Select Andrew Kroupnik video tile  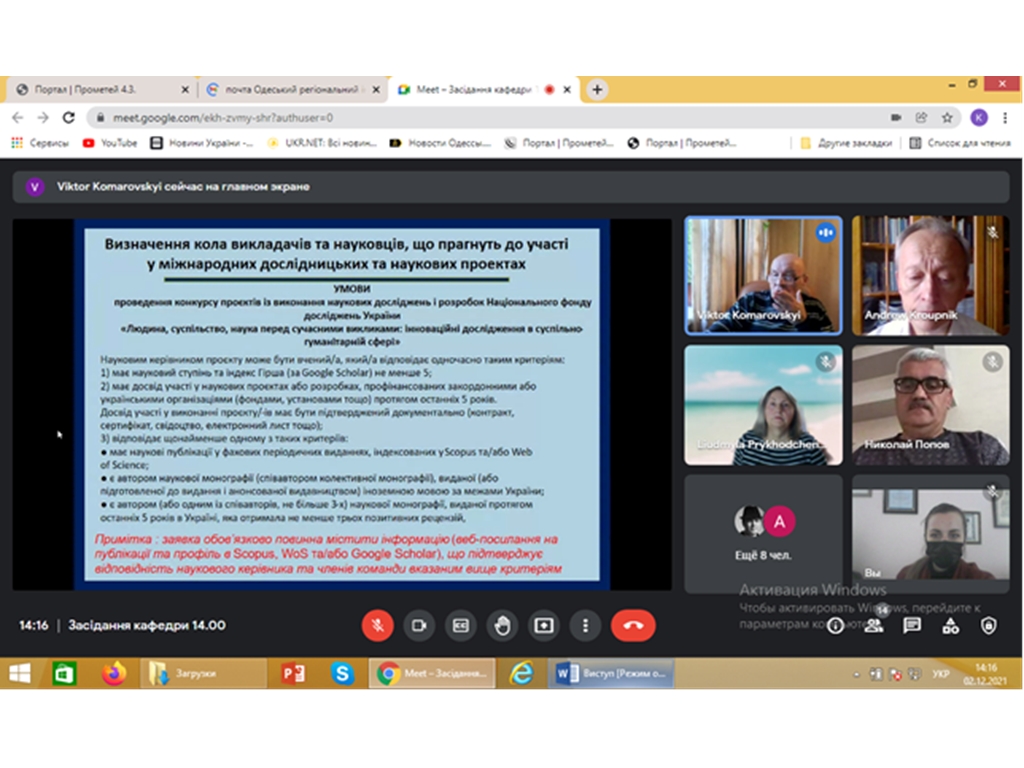point(931,276)
